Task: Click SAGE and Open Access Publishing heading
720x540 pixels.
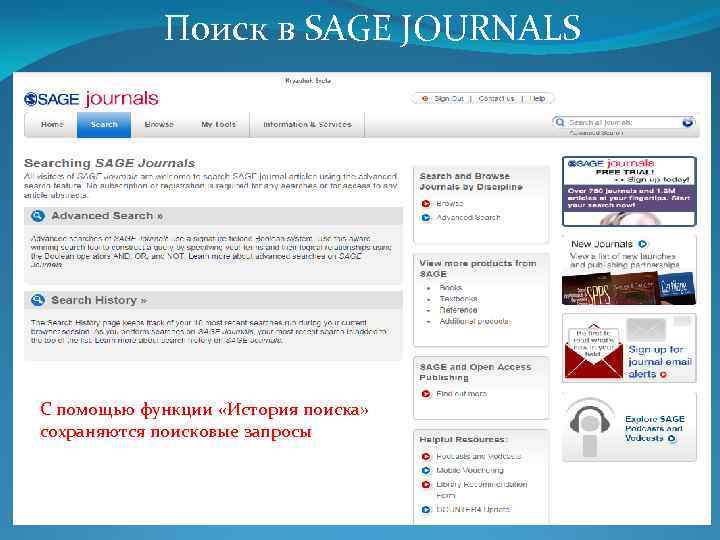Action: point(475,372)
